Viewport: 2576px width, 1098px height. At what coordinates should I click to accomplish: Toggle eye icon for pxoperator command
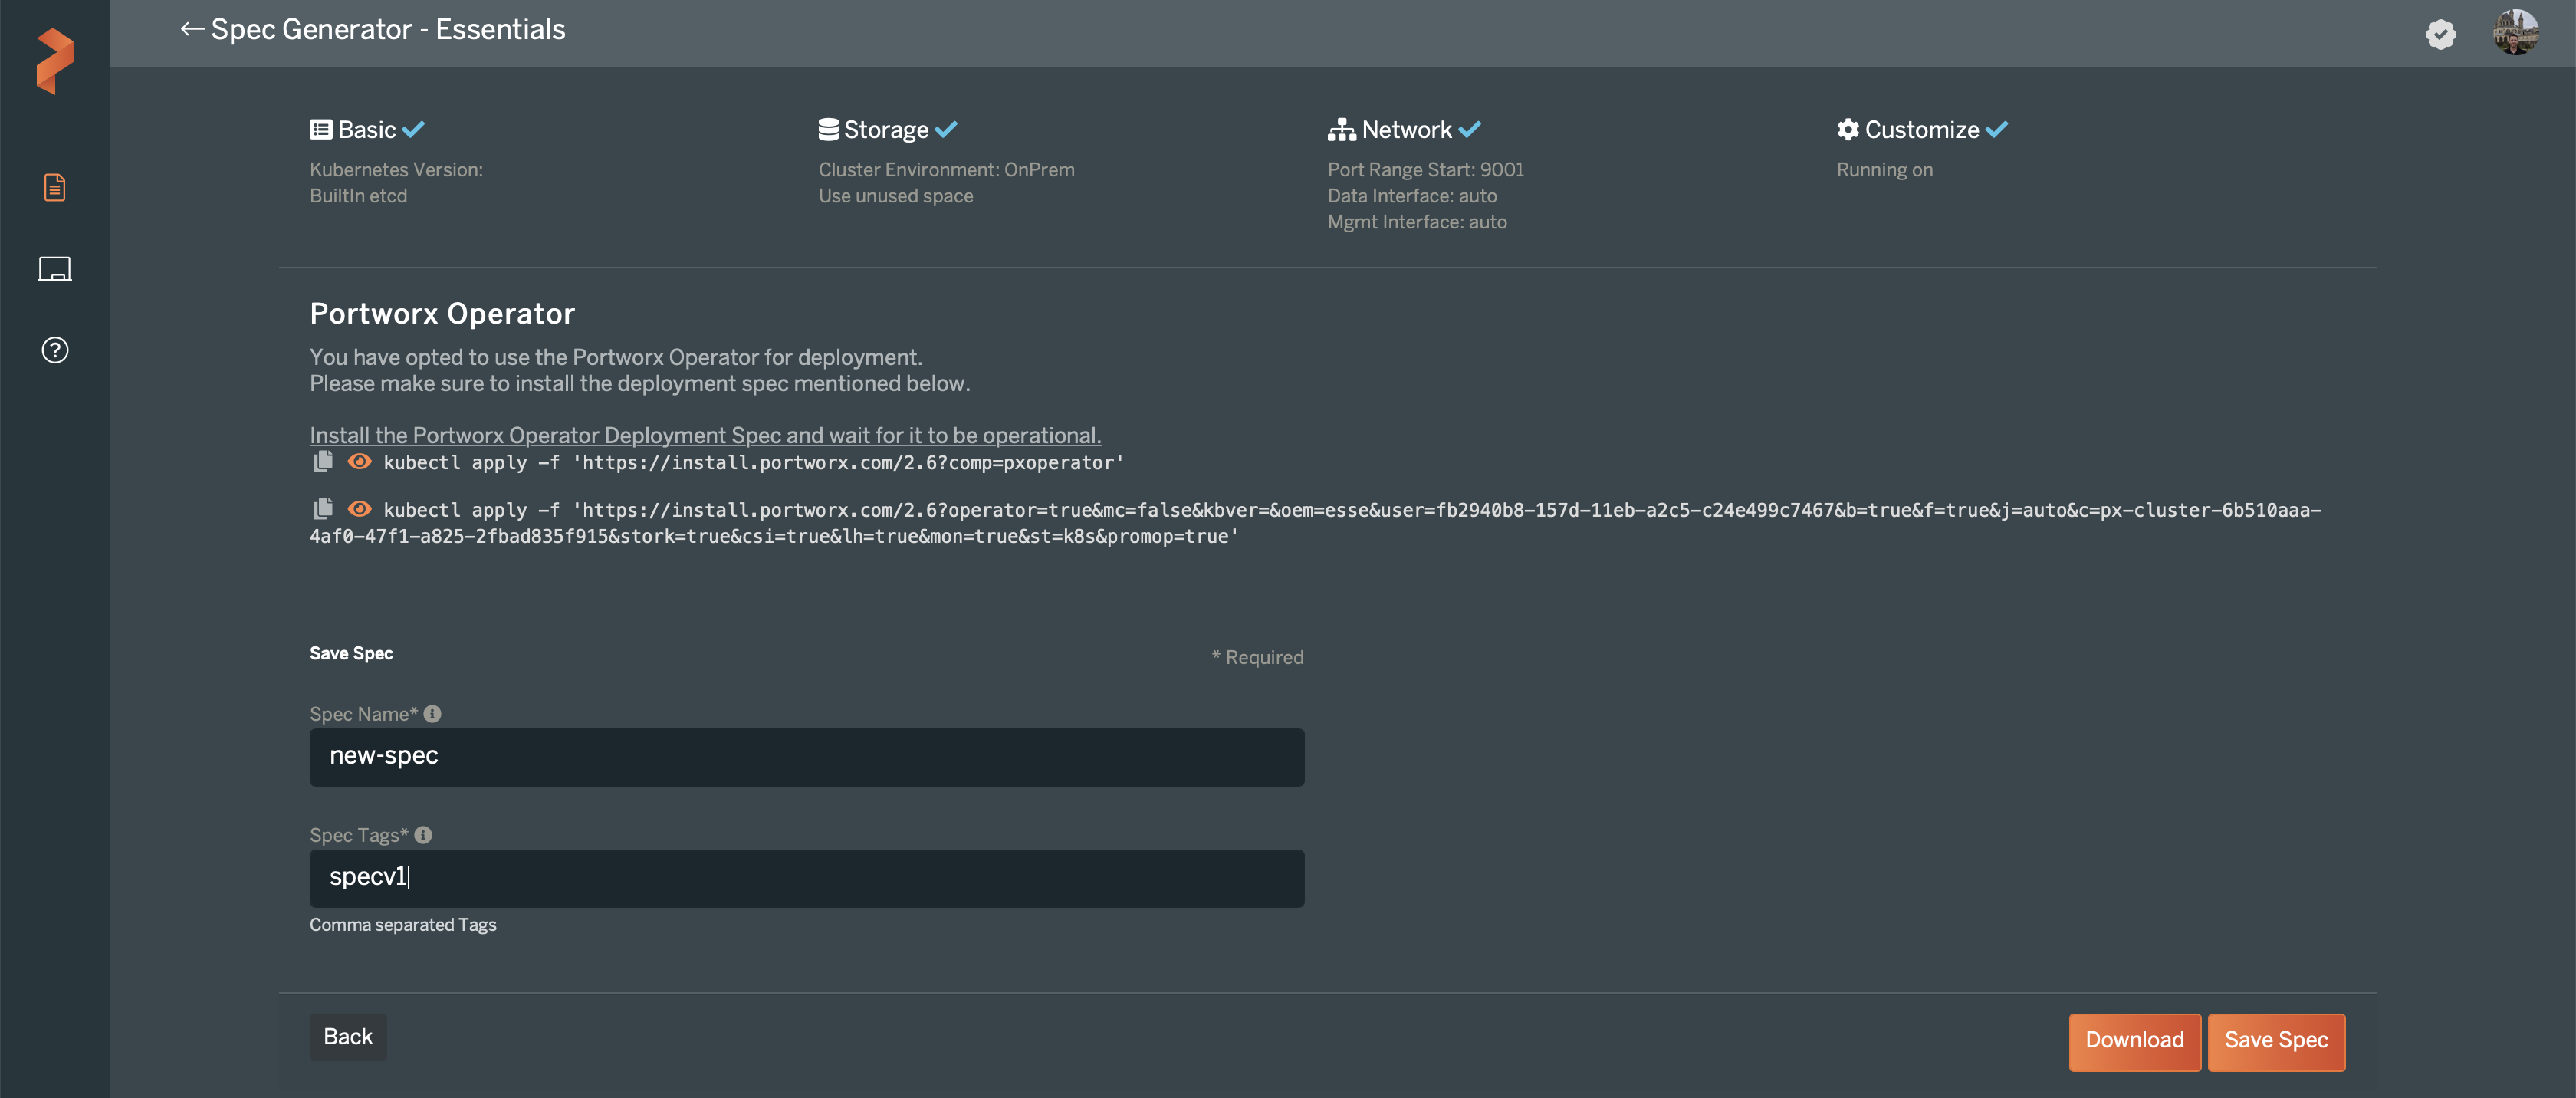tap(359, 462)
